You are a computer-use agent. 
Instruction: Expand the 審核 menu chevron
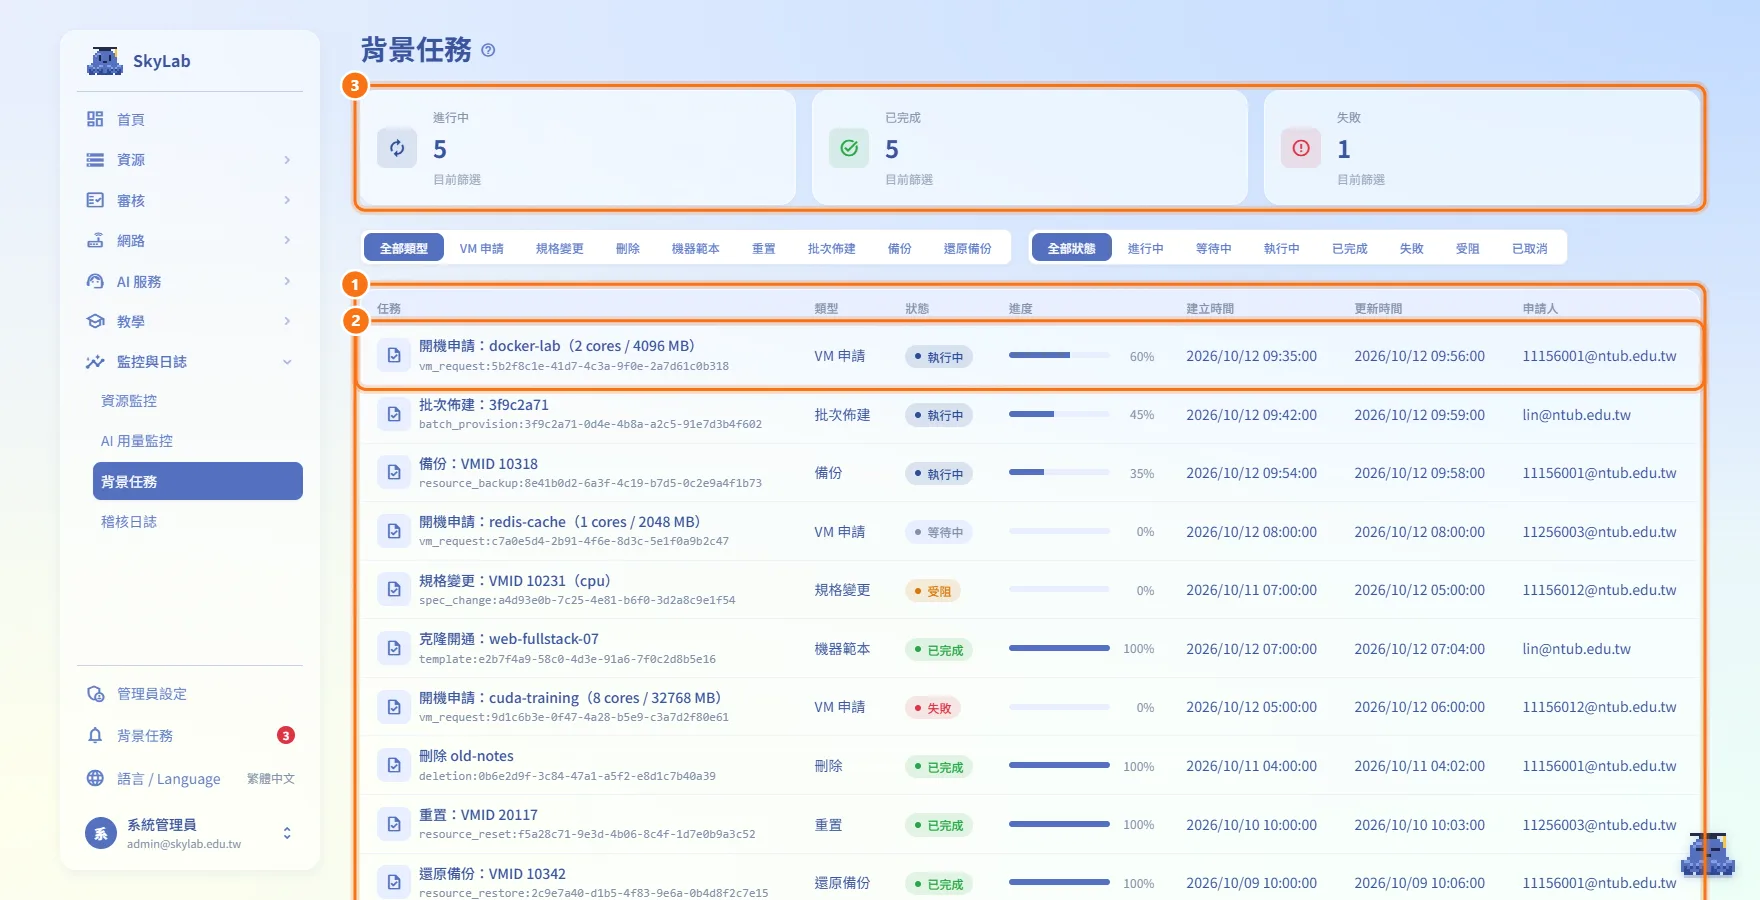[x=287, y=200]
